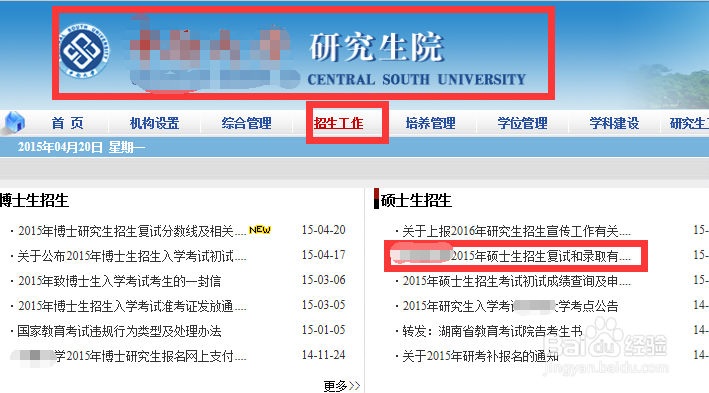Select the 综合管理 menu
709x393 pixels.
pos(246,123)
